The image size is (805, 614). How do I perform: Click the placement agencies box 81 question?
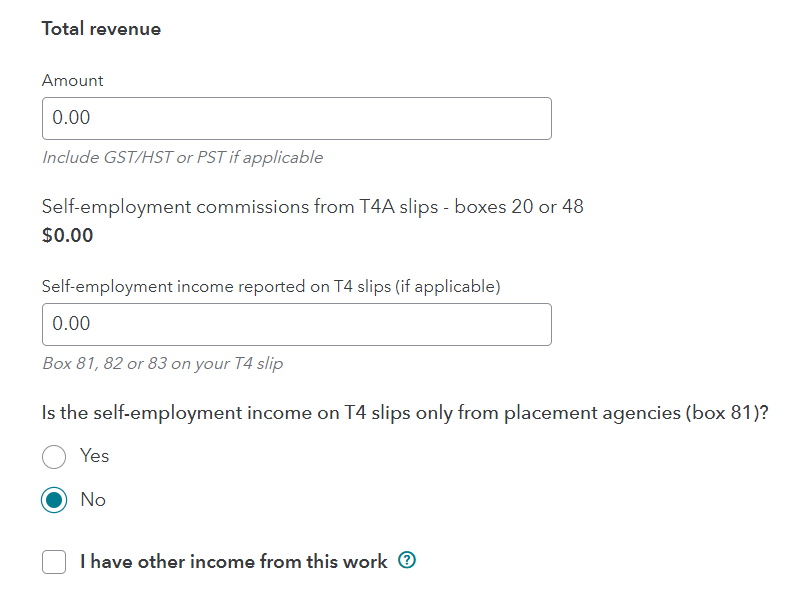[405, 413]
